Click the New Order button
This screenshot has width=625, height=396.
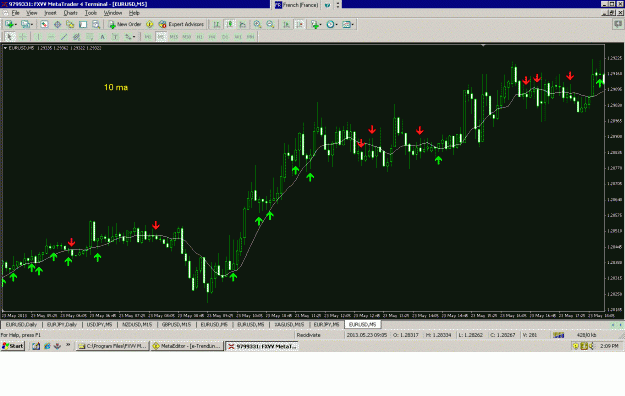pyautogui.click(x=125, y=24)
